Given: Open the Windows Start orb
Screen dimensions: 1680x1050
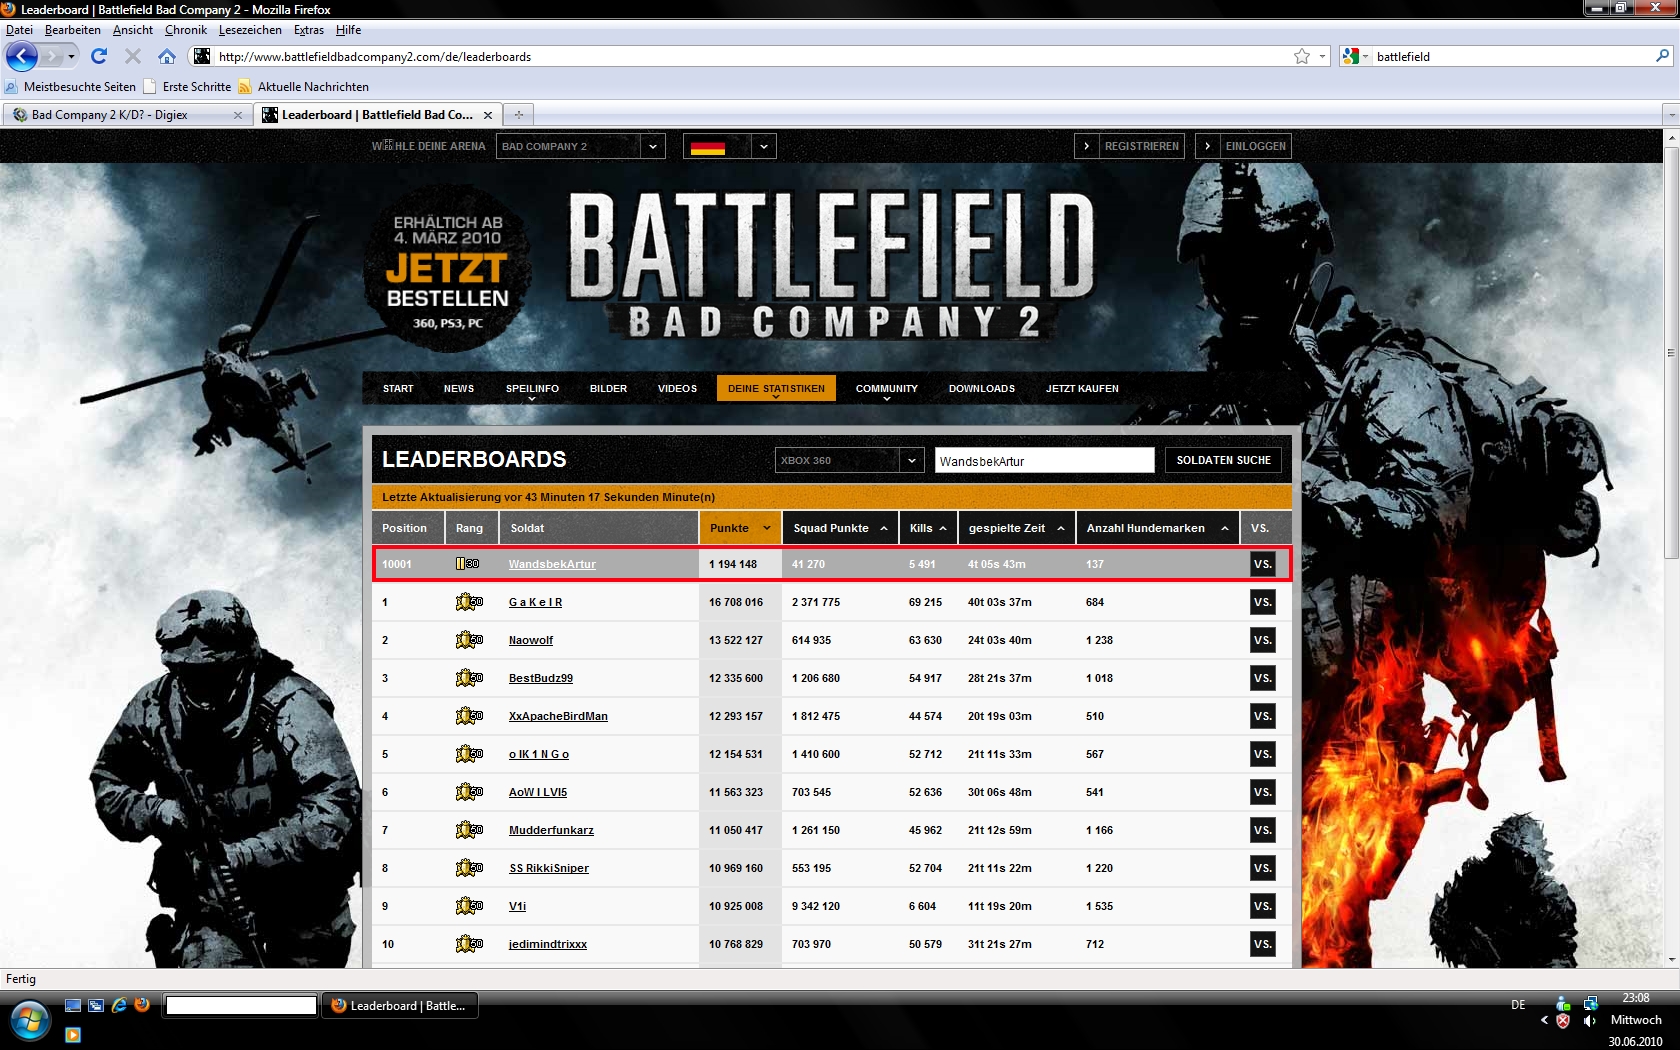Looking at the screenshot, I should [x=28, y=1021].
